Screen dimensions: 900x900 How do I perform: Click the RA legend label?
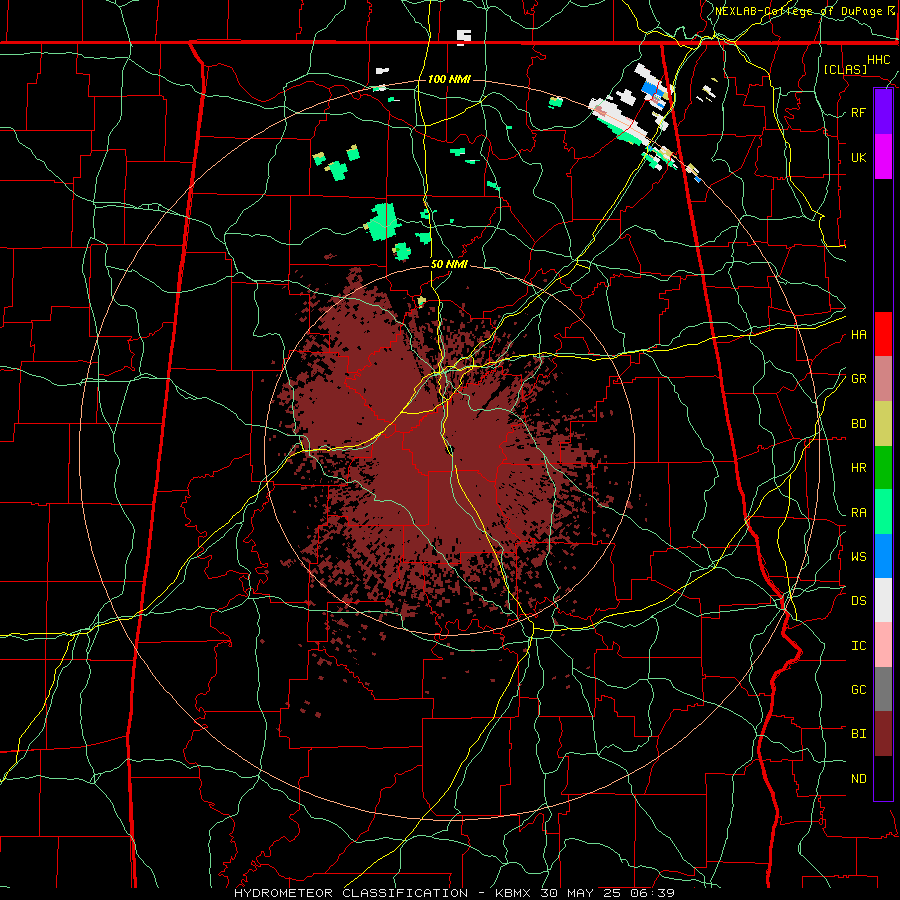[x=858, y=513]
